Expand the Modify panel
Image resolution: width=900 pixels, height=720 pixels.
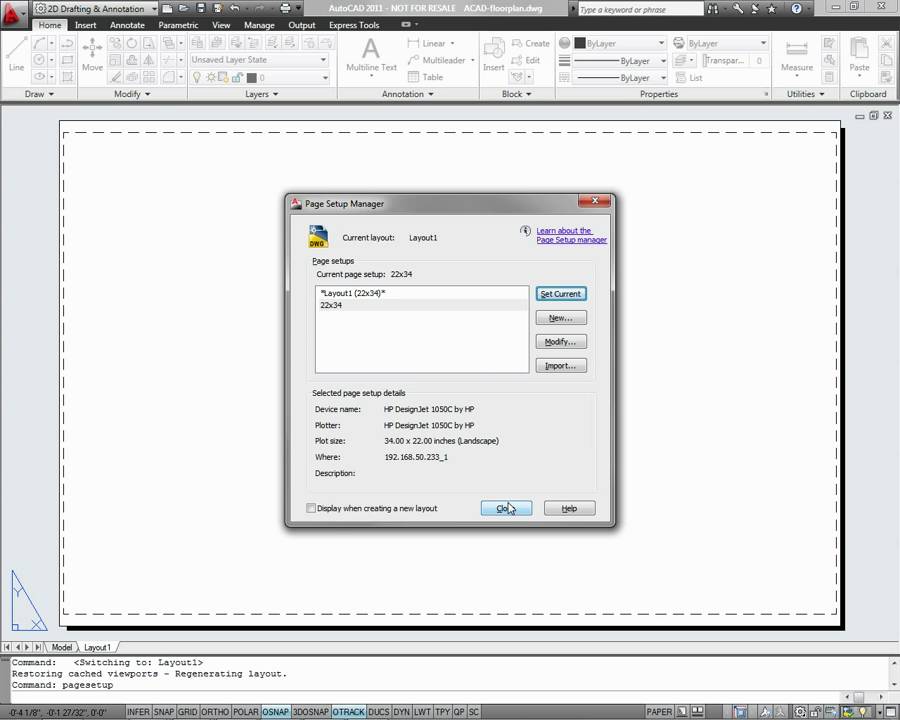[132, 94]
